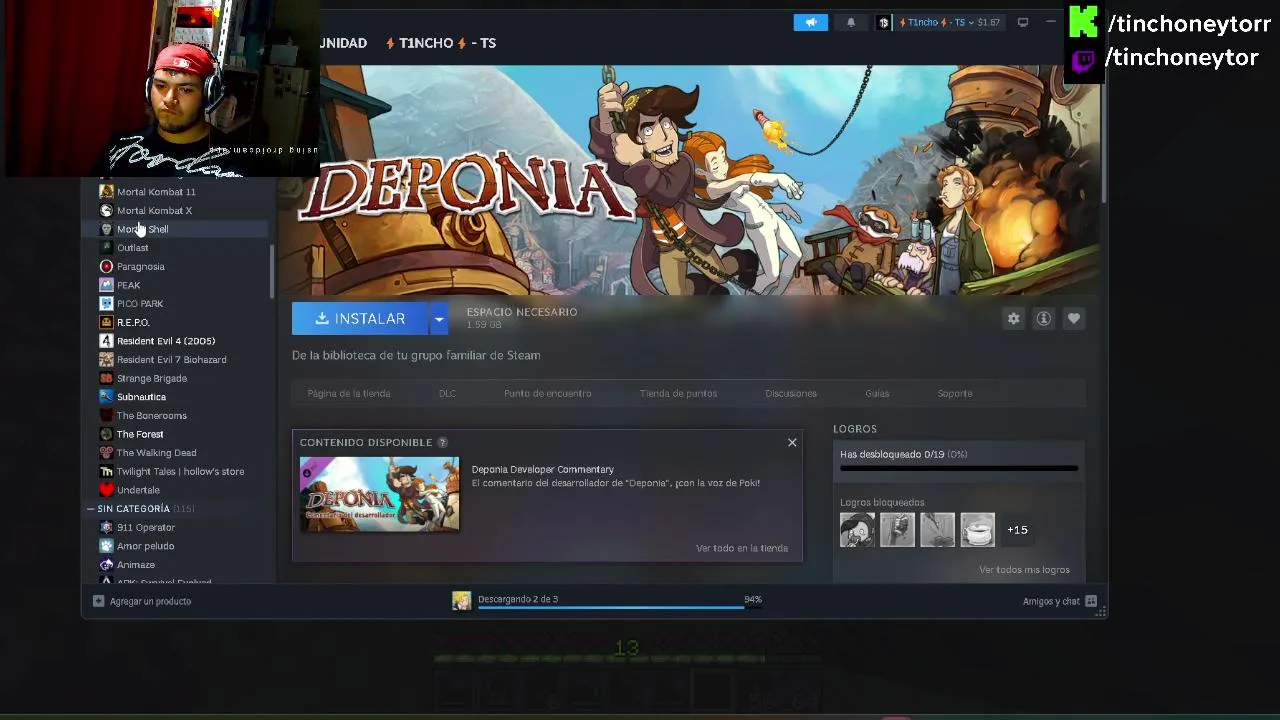Open the Deponia Developer Commentary thumbnail

pyautogui.click(x=380, y=494)
